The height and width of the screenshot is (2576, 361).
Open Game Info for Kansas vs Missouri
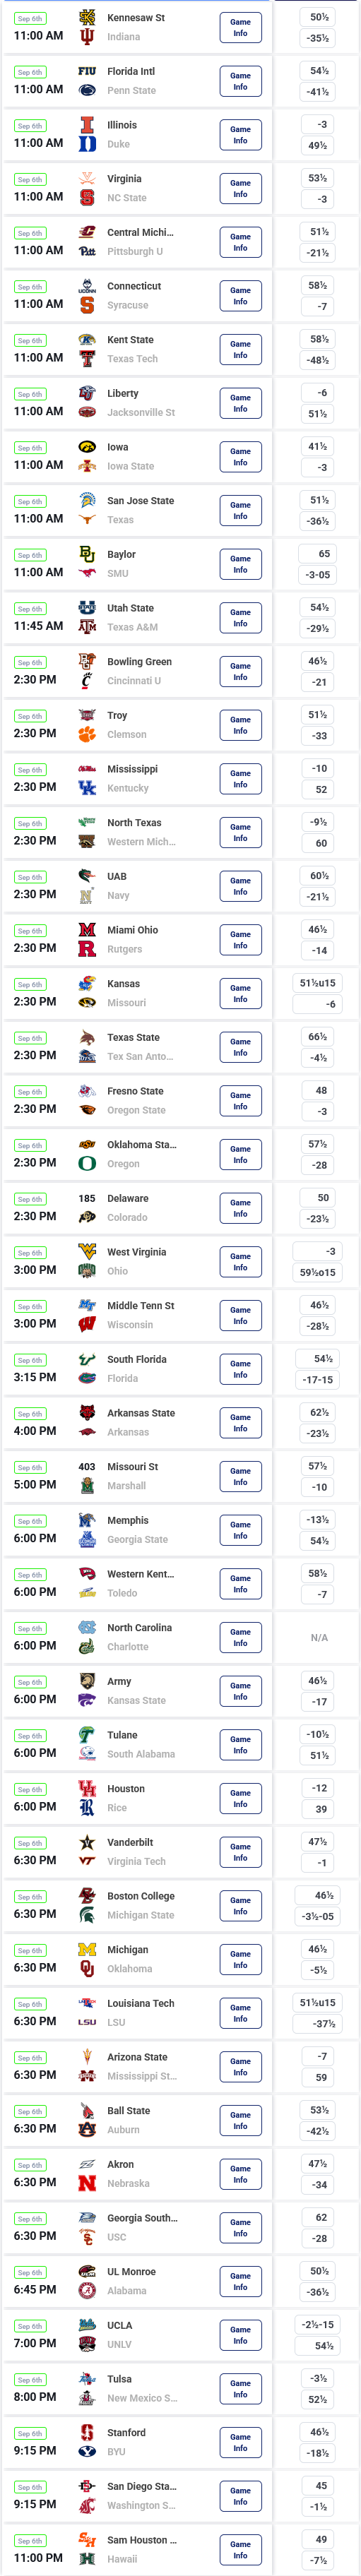tap(240, 994)
